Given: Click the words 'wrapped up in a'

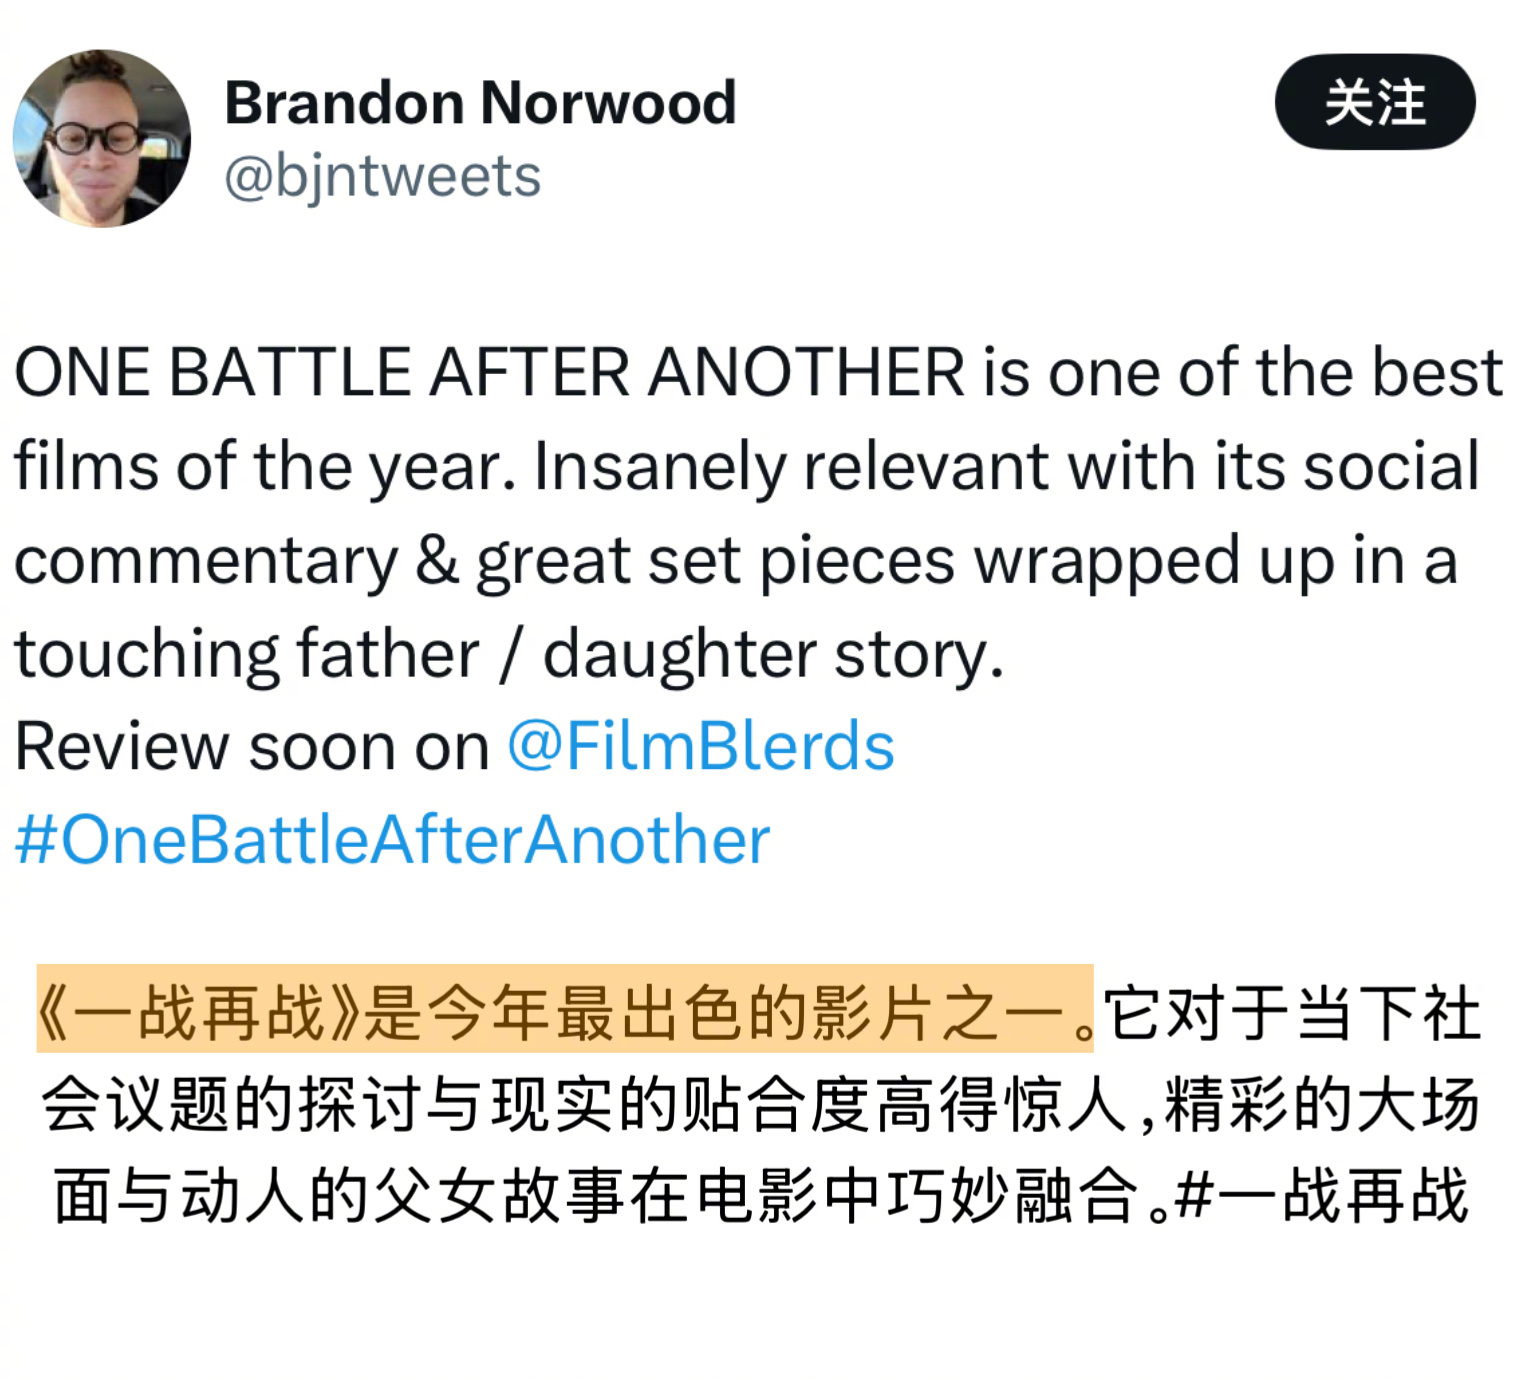Looking at the screenshot, I should pos(1216,560).
